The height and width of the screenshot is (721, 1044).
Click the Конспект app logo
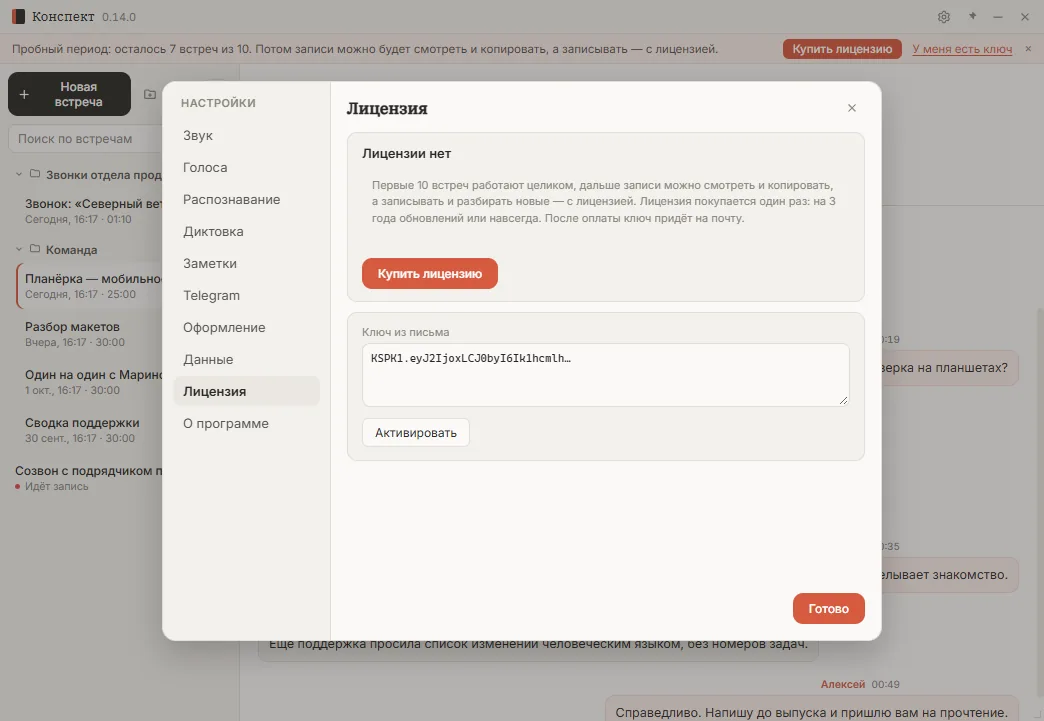(18, 17)
